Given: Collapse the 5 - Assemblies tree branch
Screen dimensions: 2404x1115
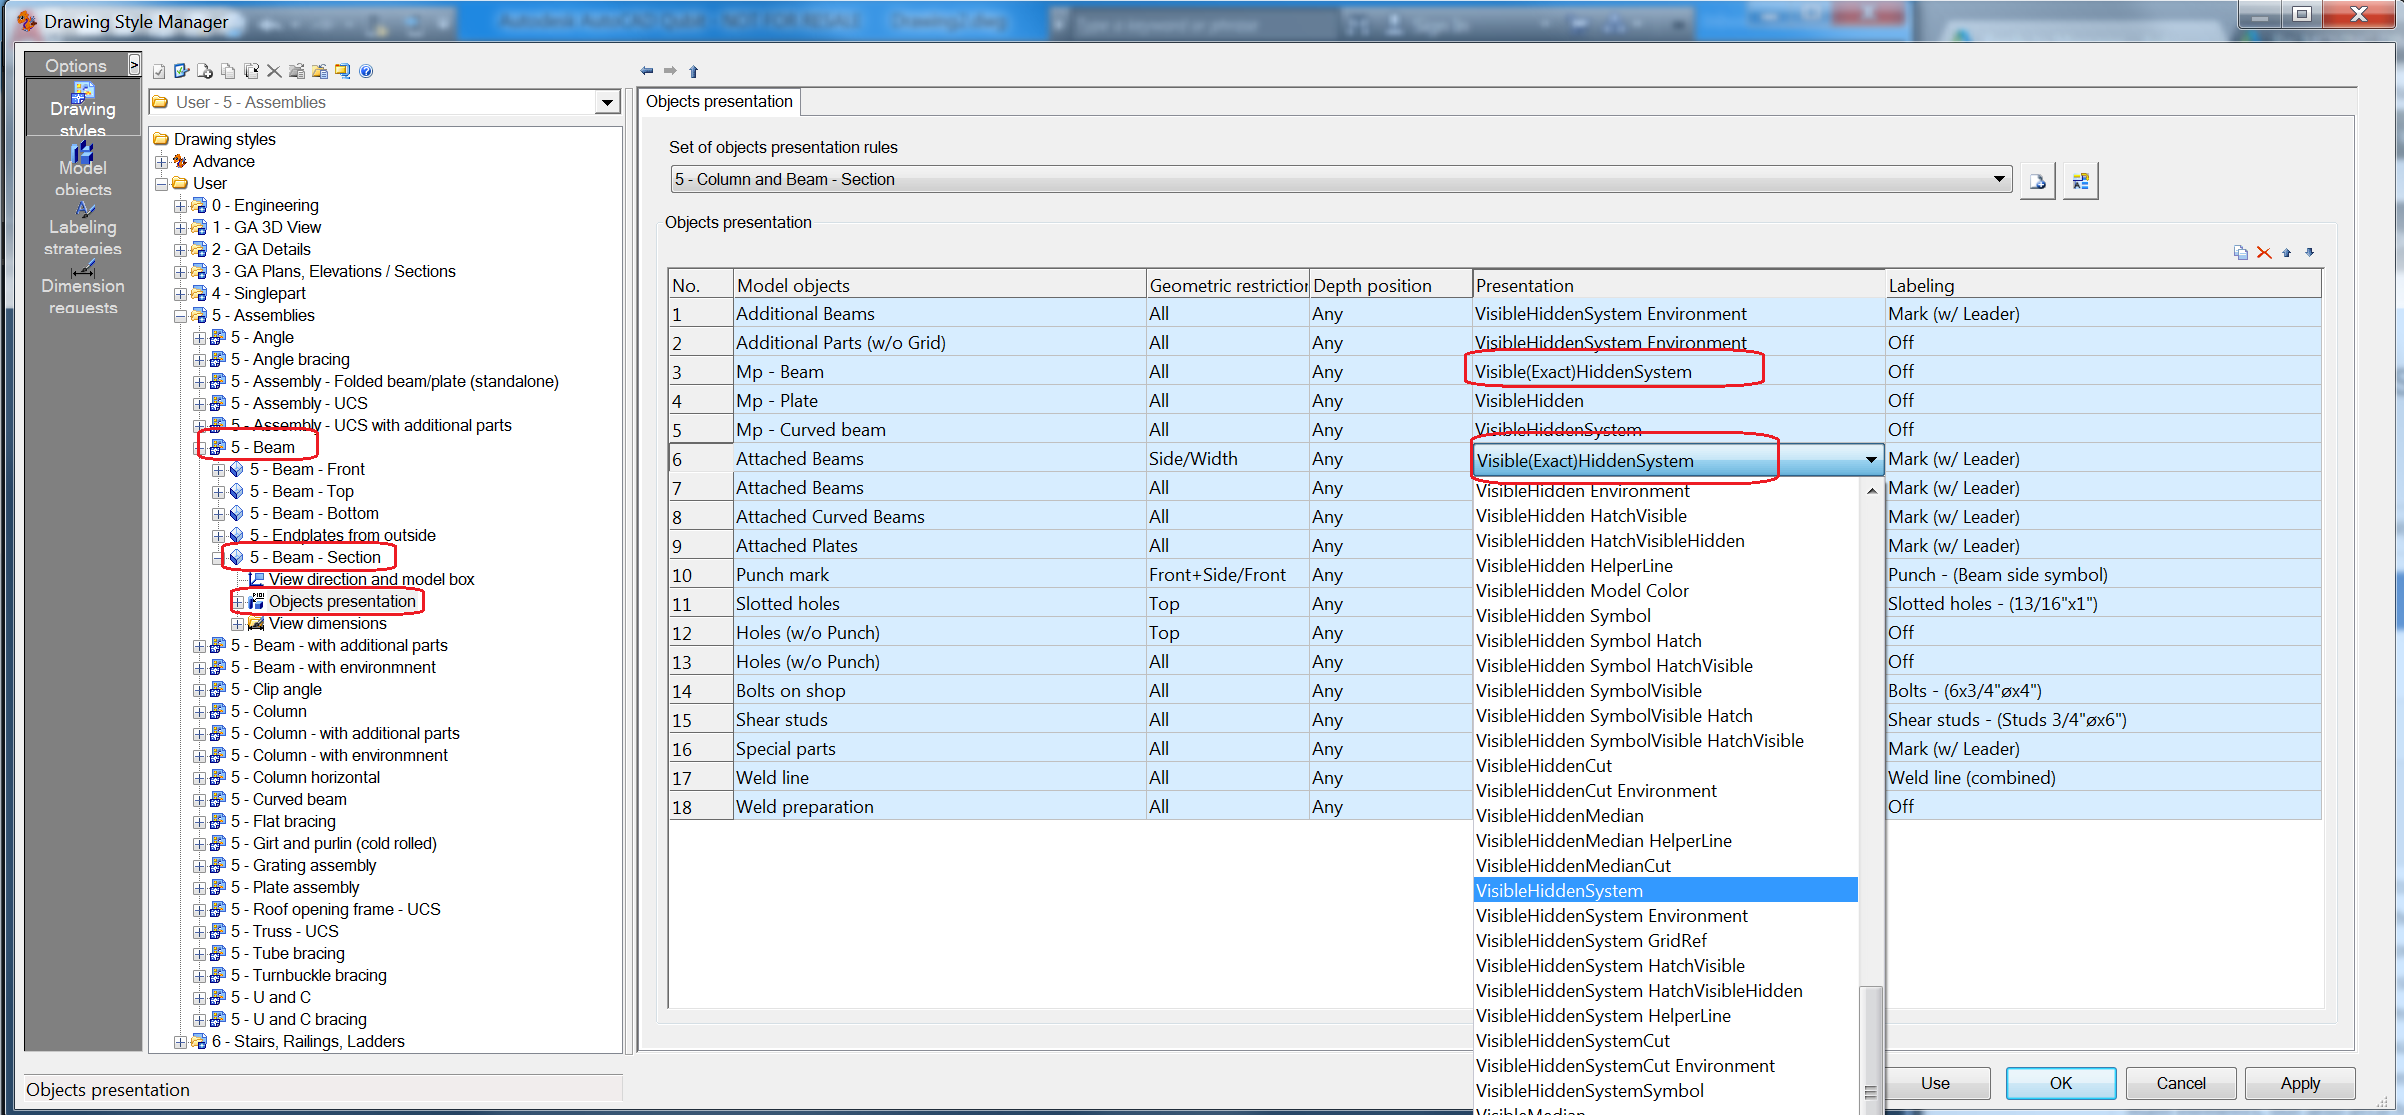Looking at the screenshot, I should 180,315.
